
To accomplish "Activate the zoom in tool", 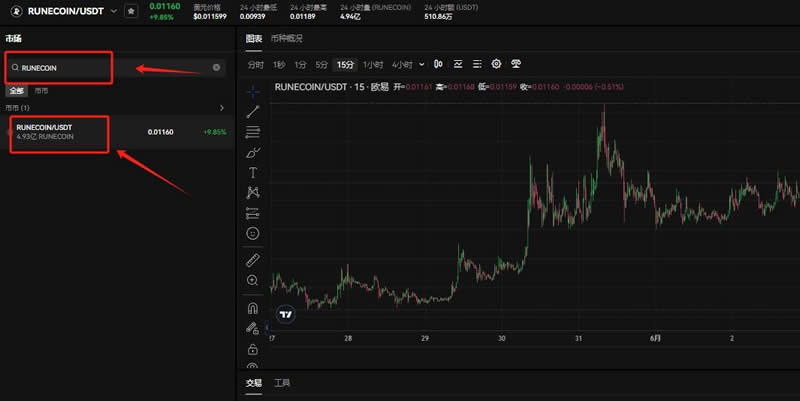I will tap(253, 280).
